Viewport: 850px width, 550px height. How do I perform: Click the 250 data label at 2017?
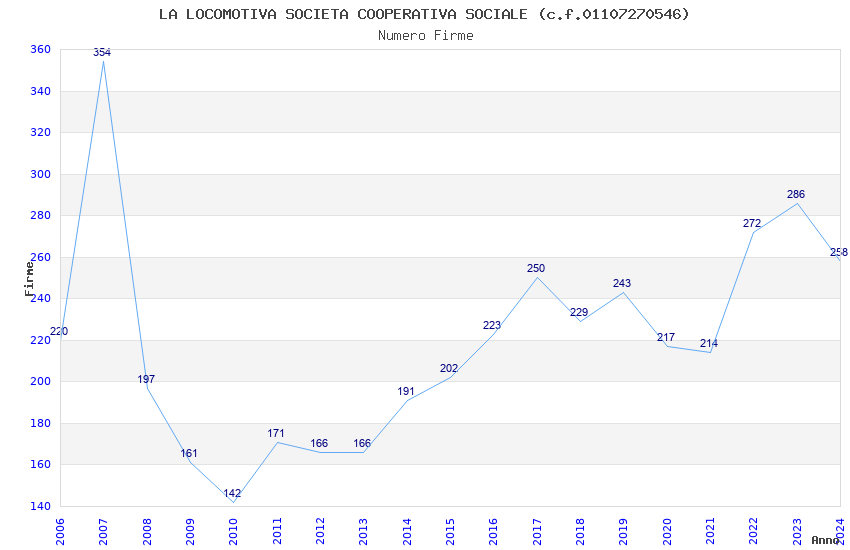tap(536, 268)
